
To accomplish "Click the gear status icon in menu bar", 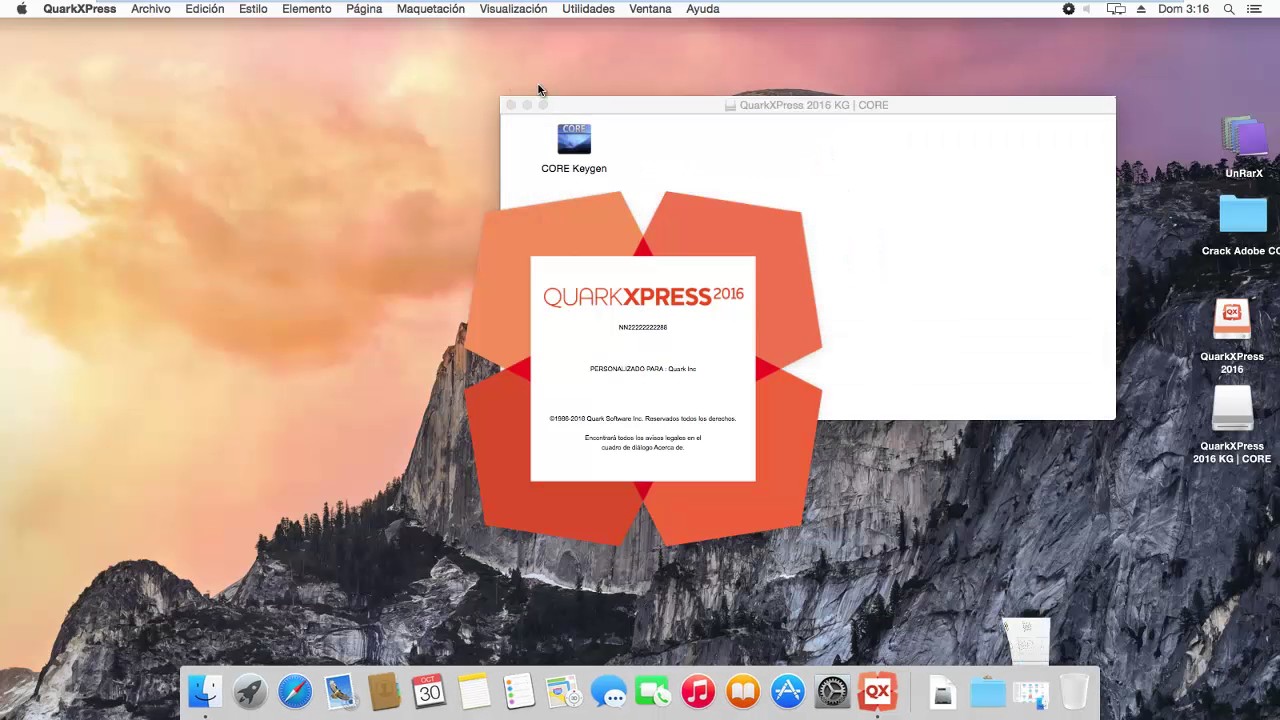I will [x=1068, y=9].
